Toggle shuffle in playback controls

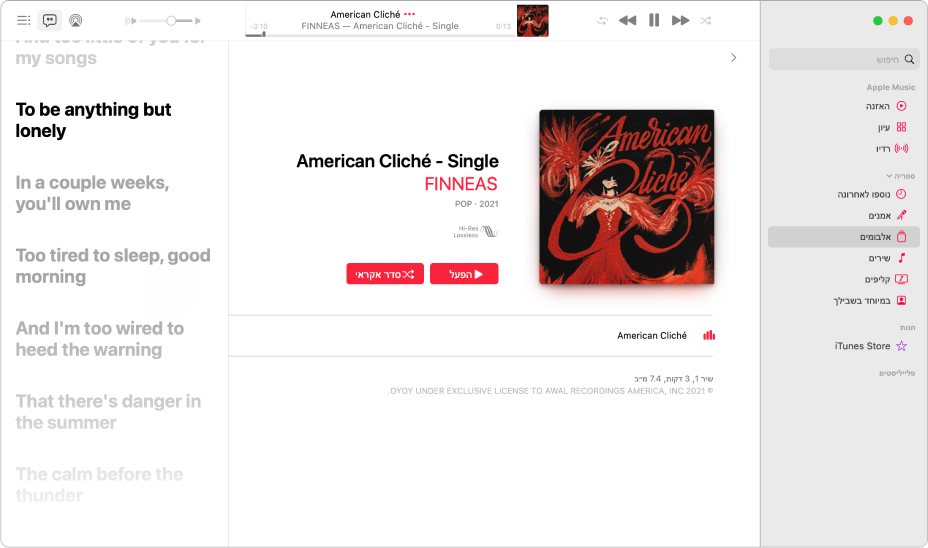pos(705,21)
